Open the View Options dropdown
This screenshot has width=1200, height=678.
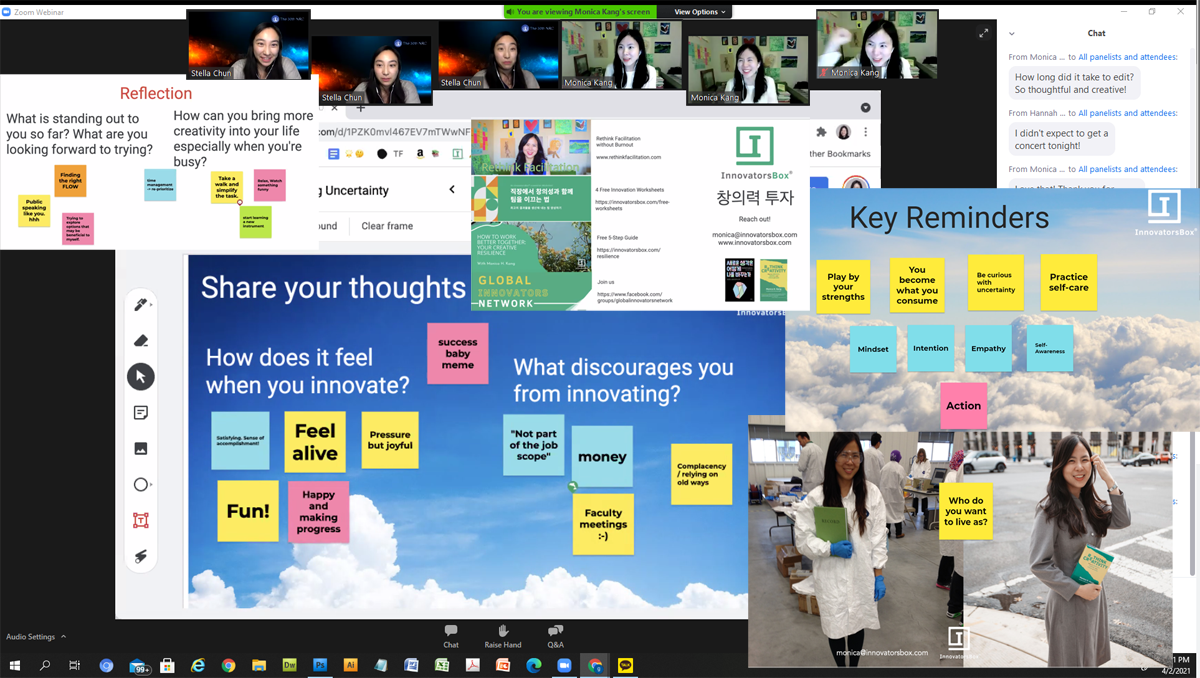point(700,12)
